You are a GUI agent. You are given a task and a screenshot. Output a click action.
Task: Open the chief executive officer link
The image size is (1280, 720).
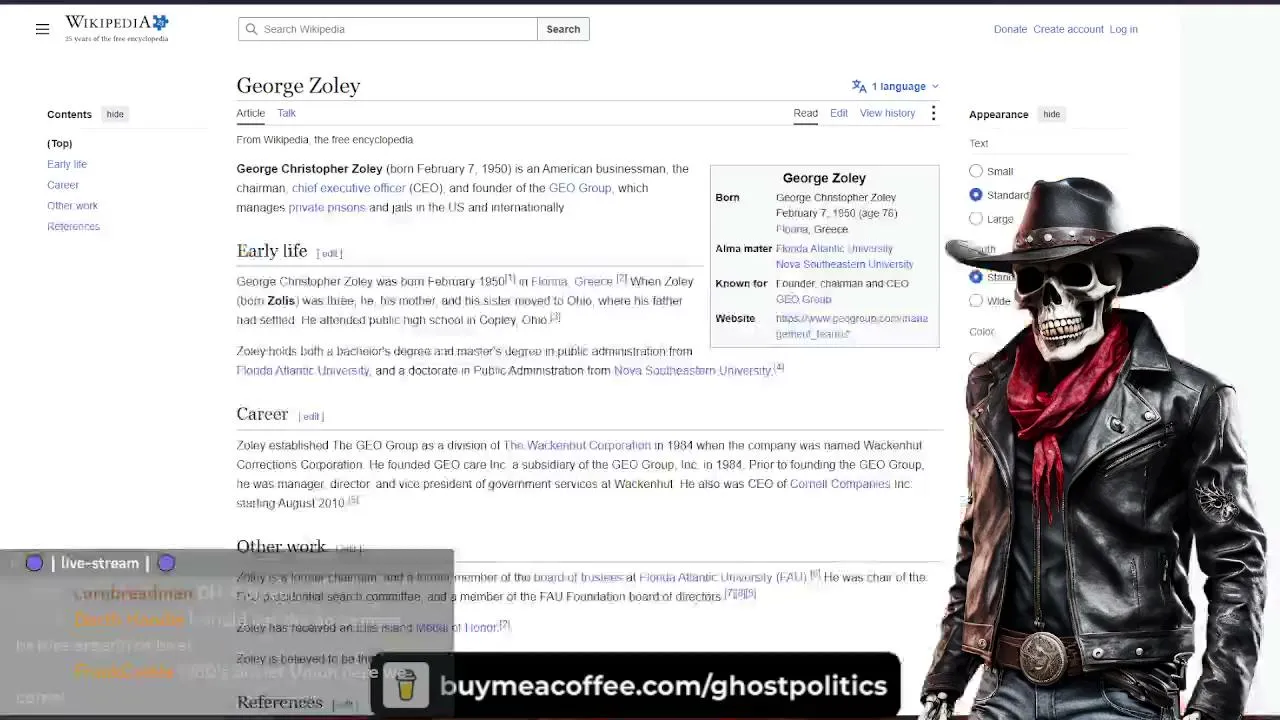349,188
